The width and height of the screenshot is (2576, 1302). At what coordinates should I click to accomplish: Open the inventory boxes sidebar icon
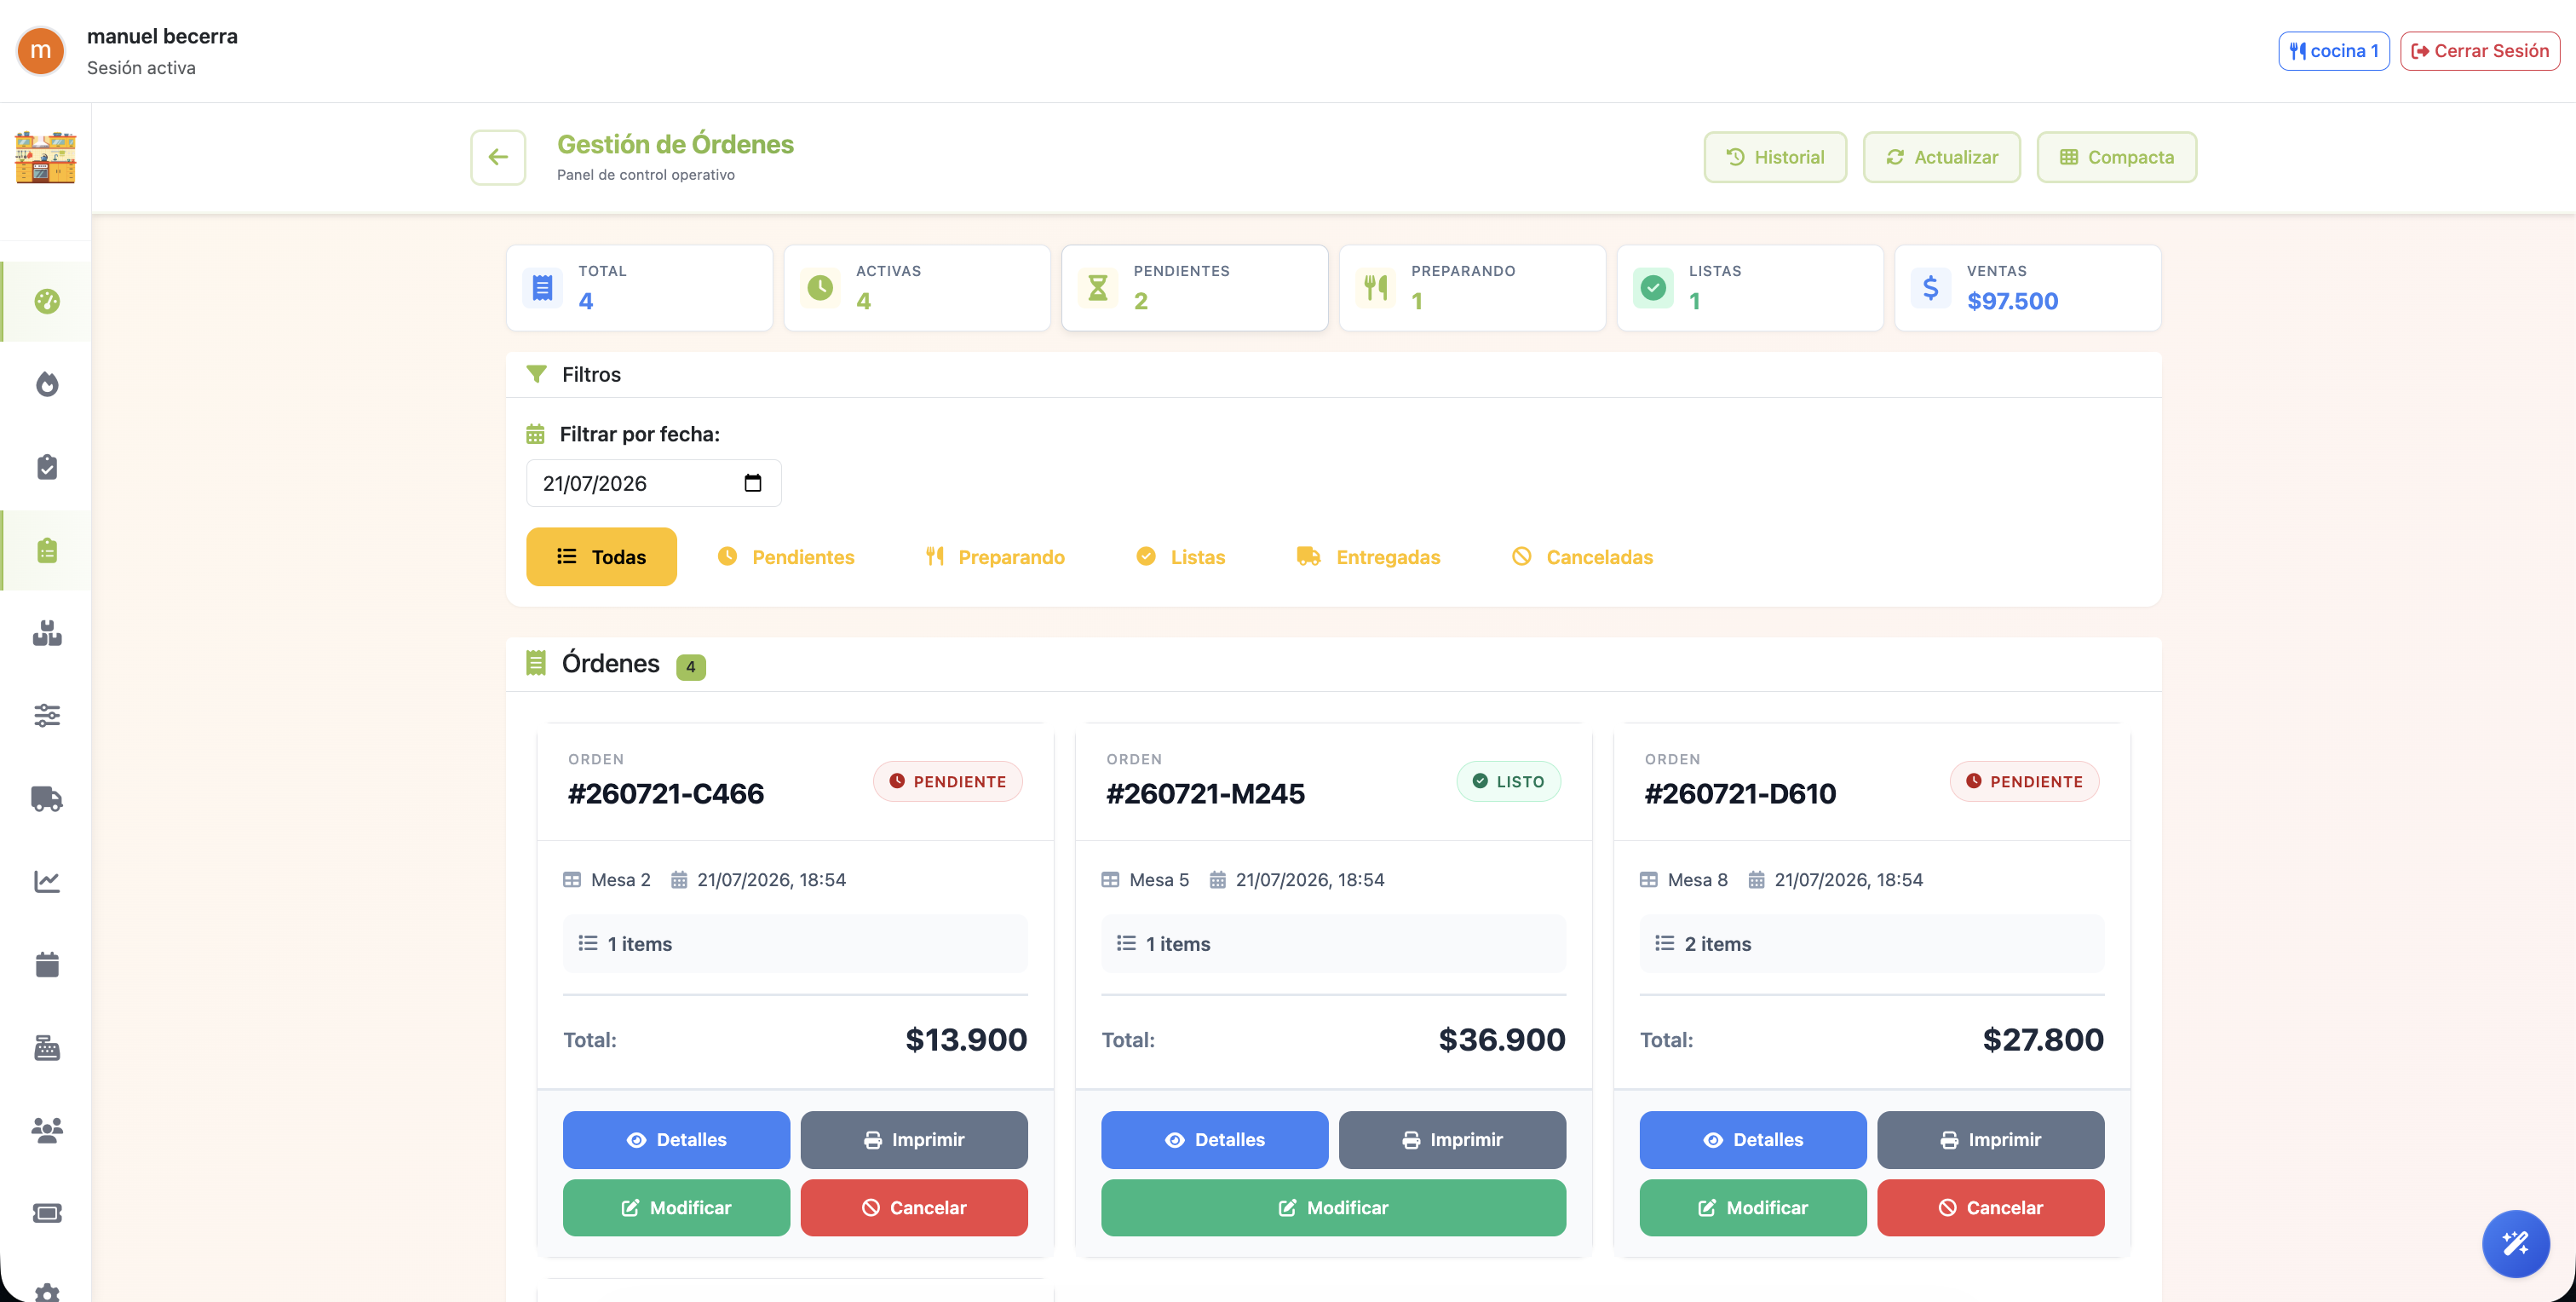47,633
